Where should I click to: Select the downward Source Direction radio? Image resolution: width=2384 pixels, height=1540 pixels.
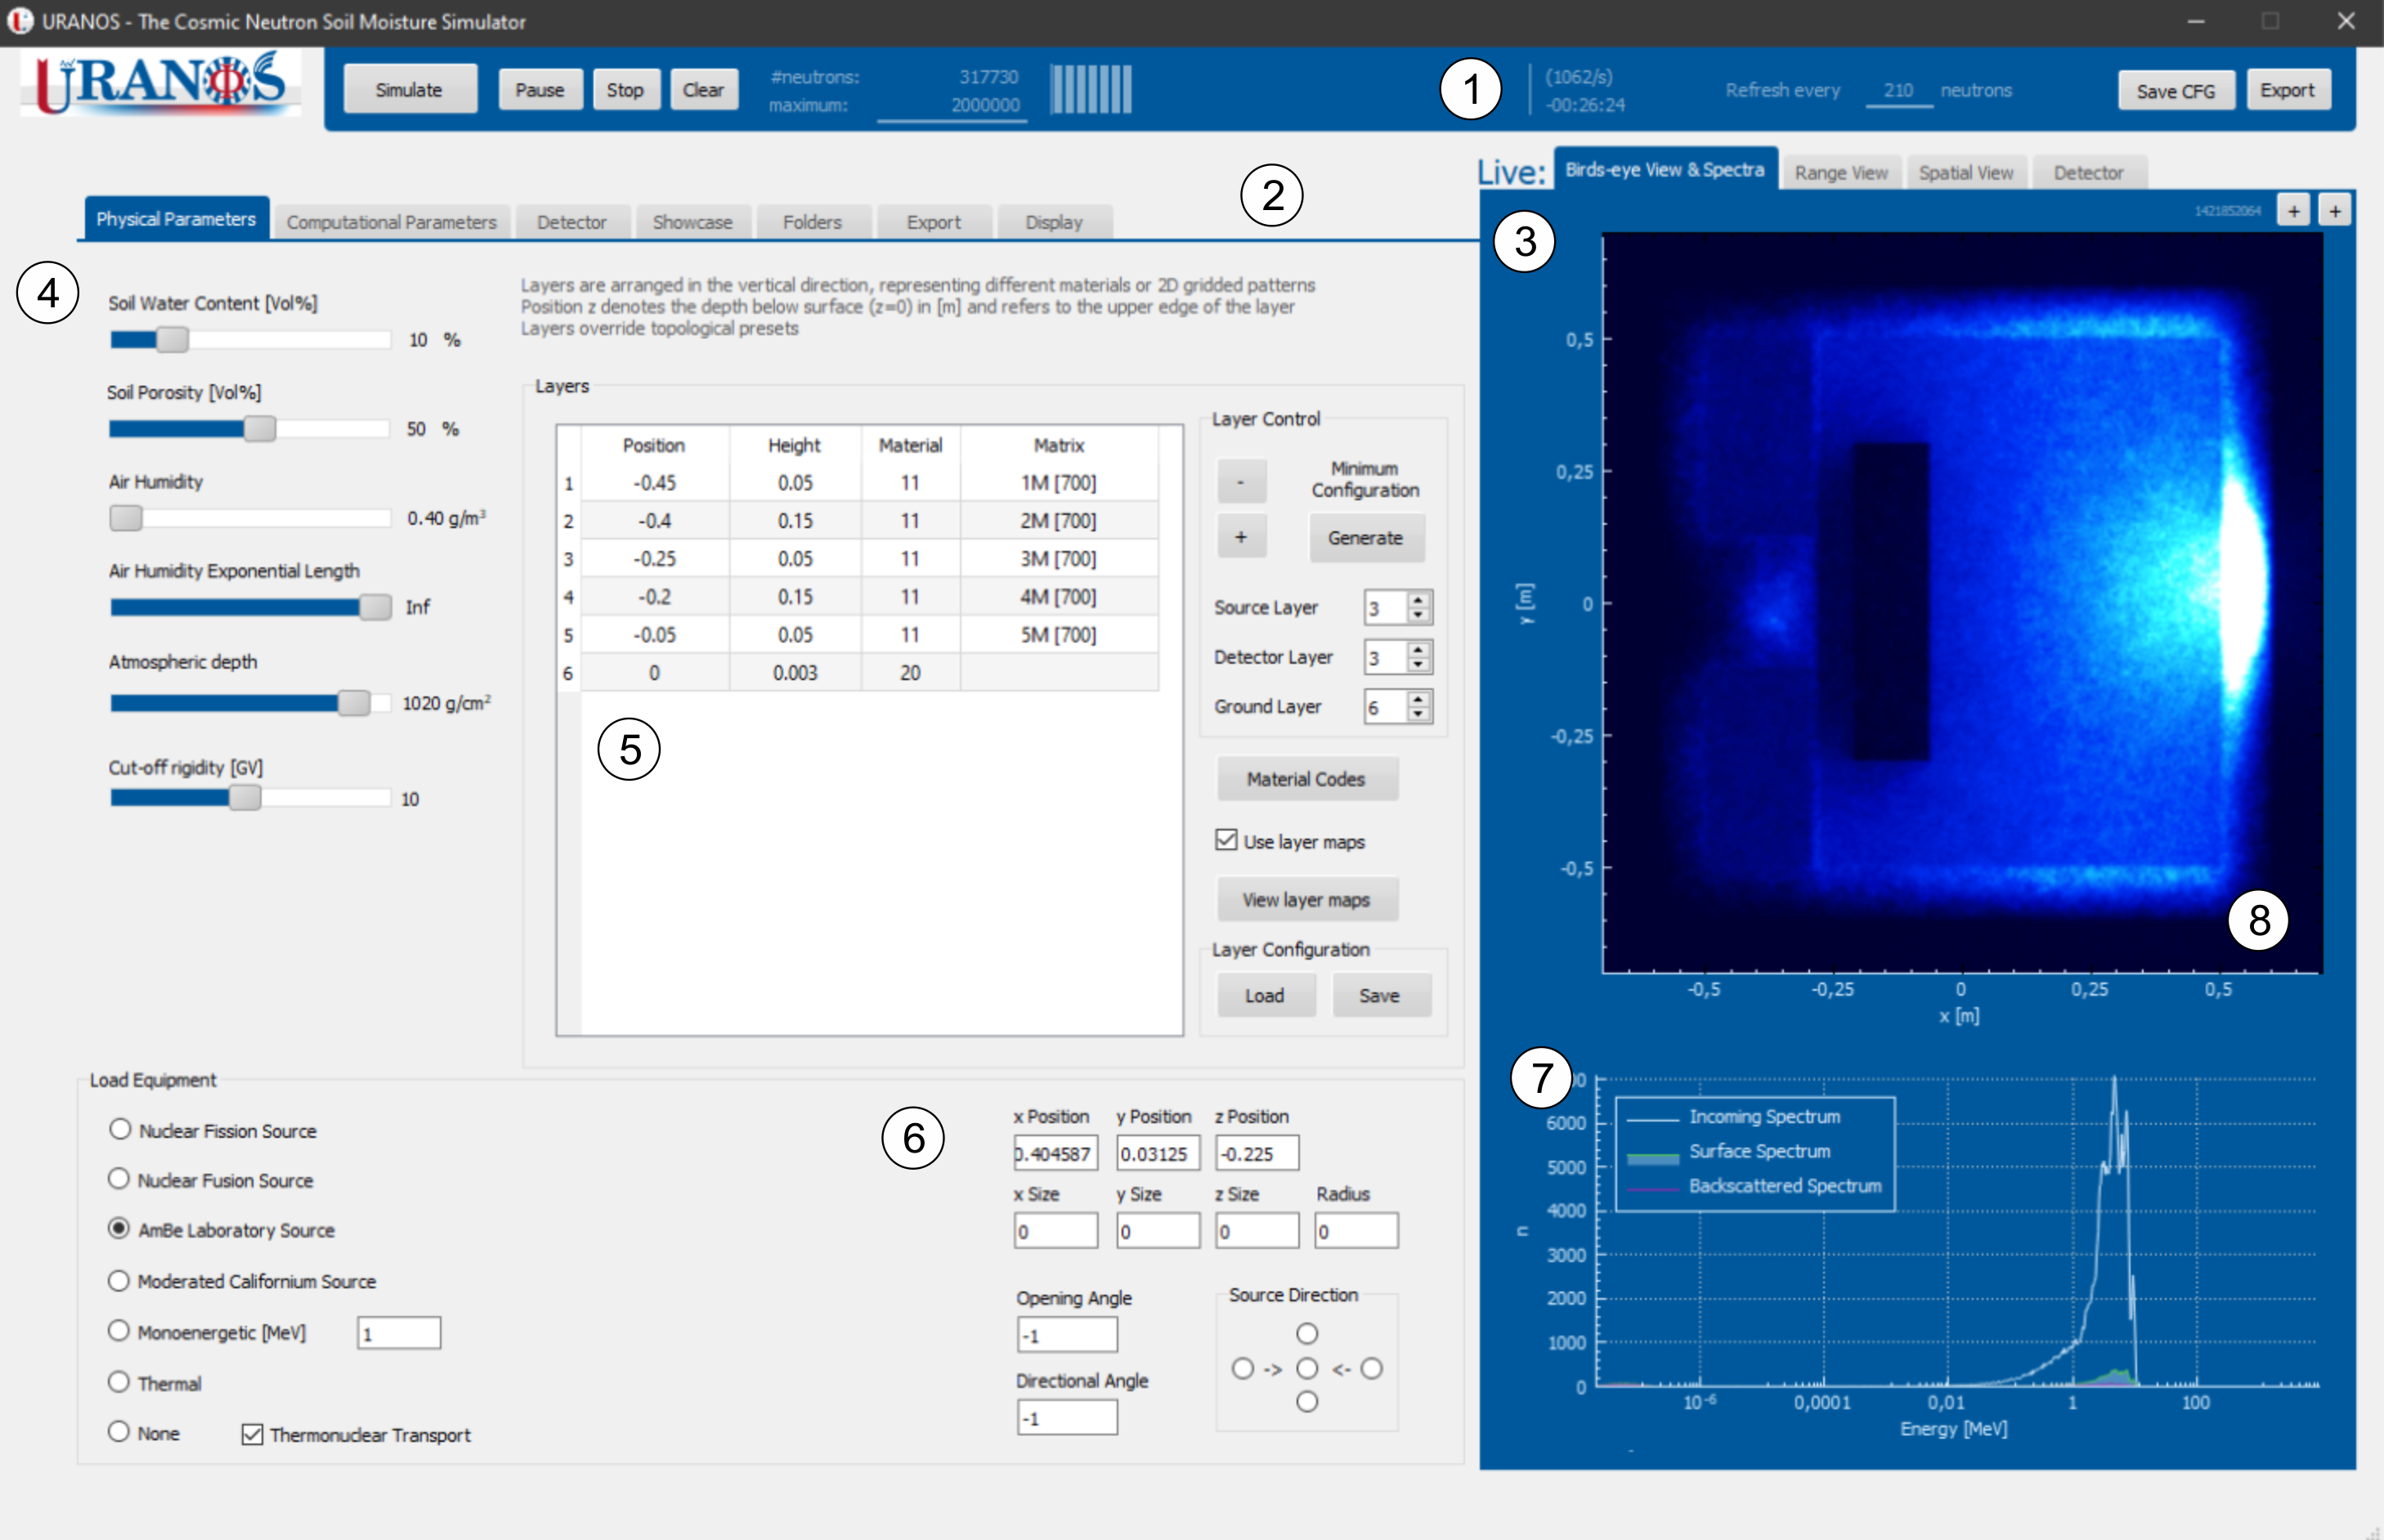(x=1306, y=1402)
